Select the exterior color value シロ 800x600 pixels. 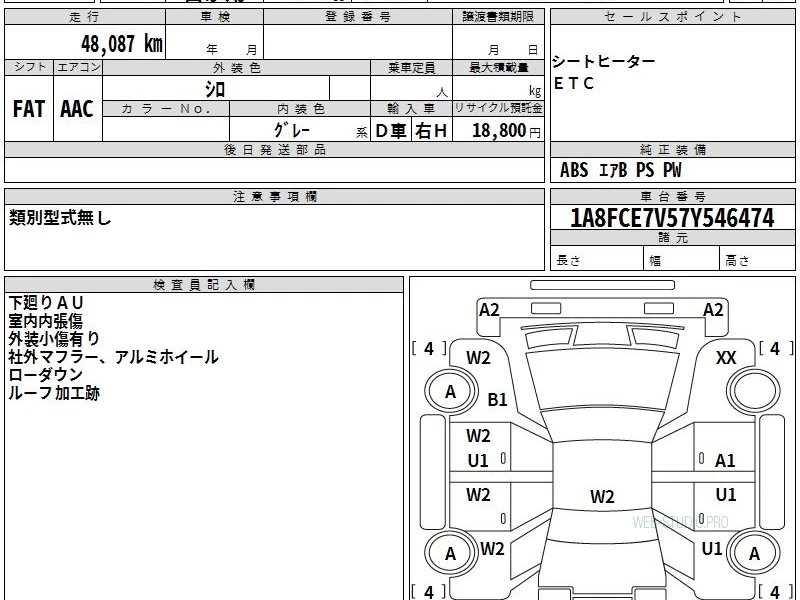(x=215, y=90)
